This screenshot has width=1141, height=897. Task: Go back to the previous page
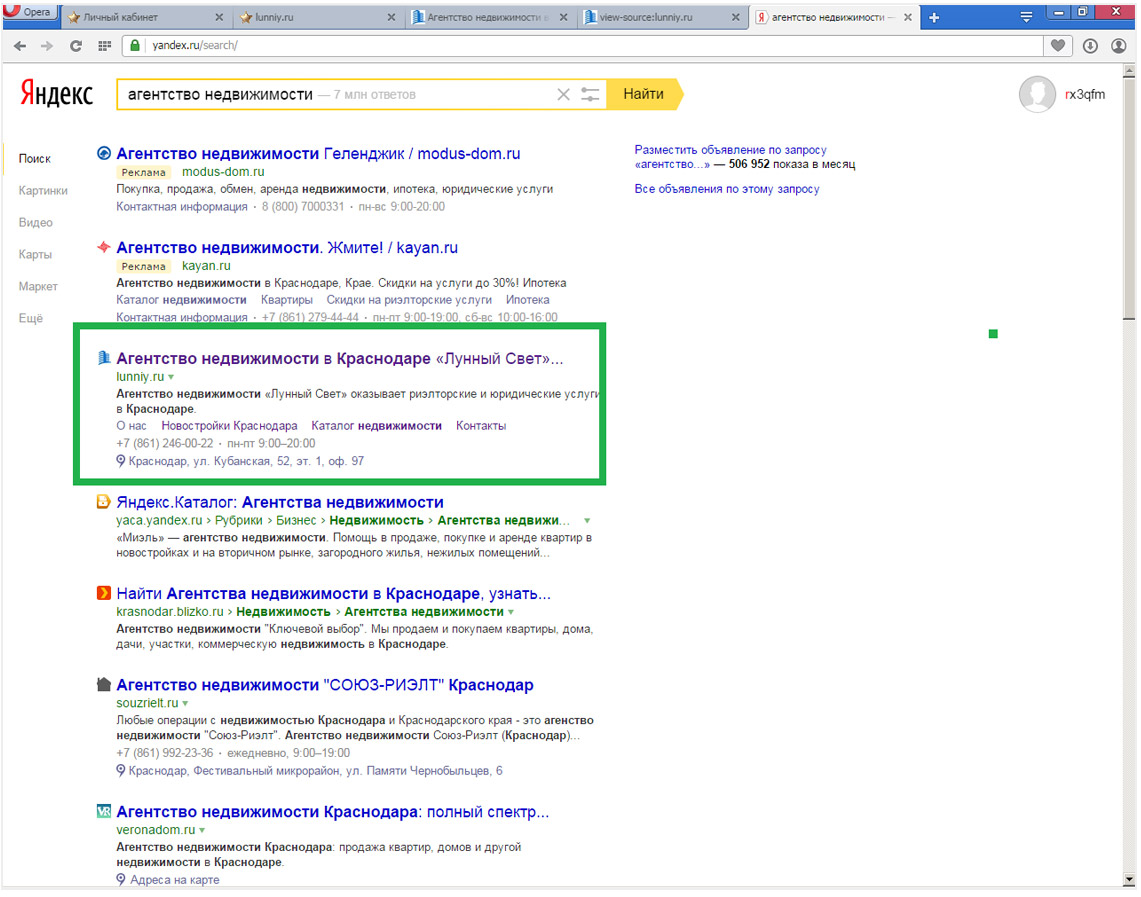click(20, 46)
